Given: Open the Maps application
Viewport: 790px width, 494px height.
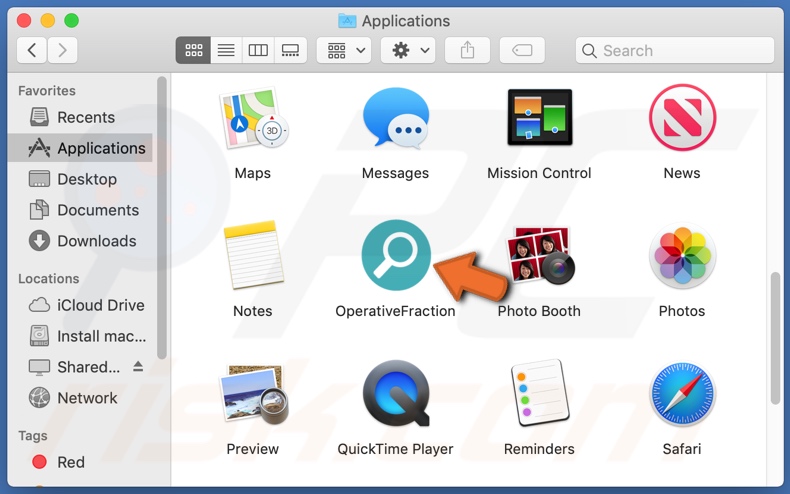Looking at the screenshot, I should tap(253, 118).
